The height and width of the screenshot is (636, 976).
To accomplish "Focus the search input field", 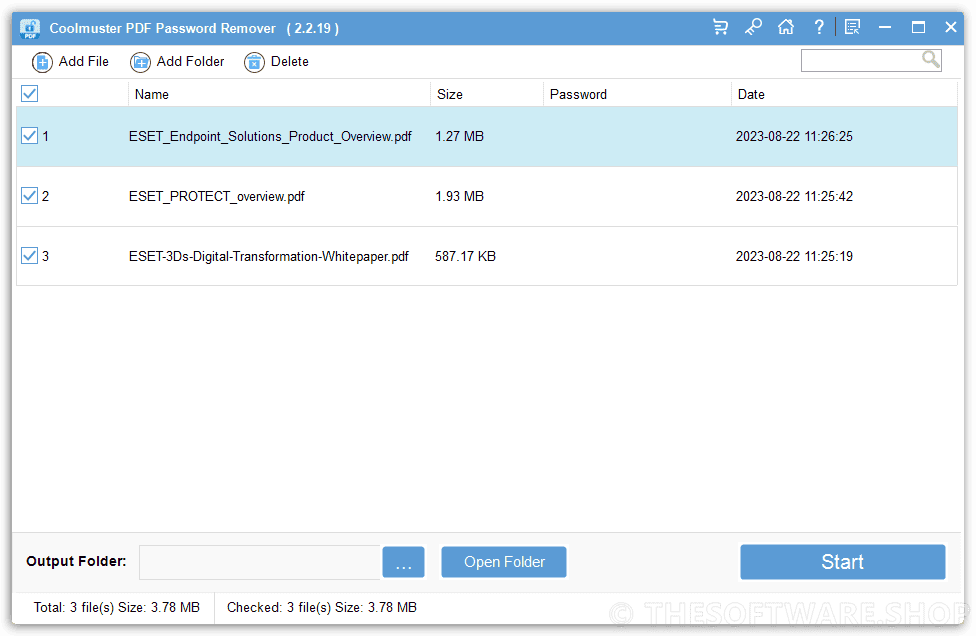I will (x=860, y=60).
